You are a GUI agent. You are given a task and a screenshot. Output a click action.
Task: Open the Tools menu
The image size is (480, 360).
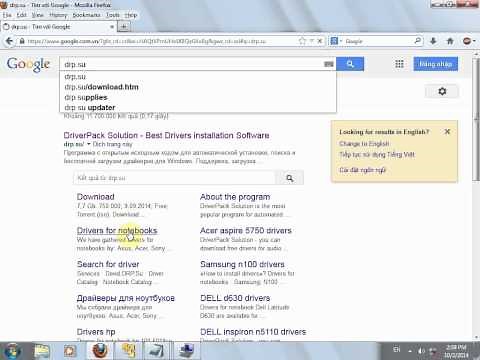[x=113, y=15]
